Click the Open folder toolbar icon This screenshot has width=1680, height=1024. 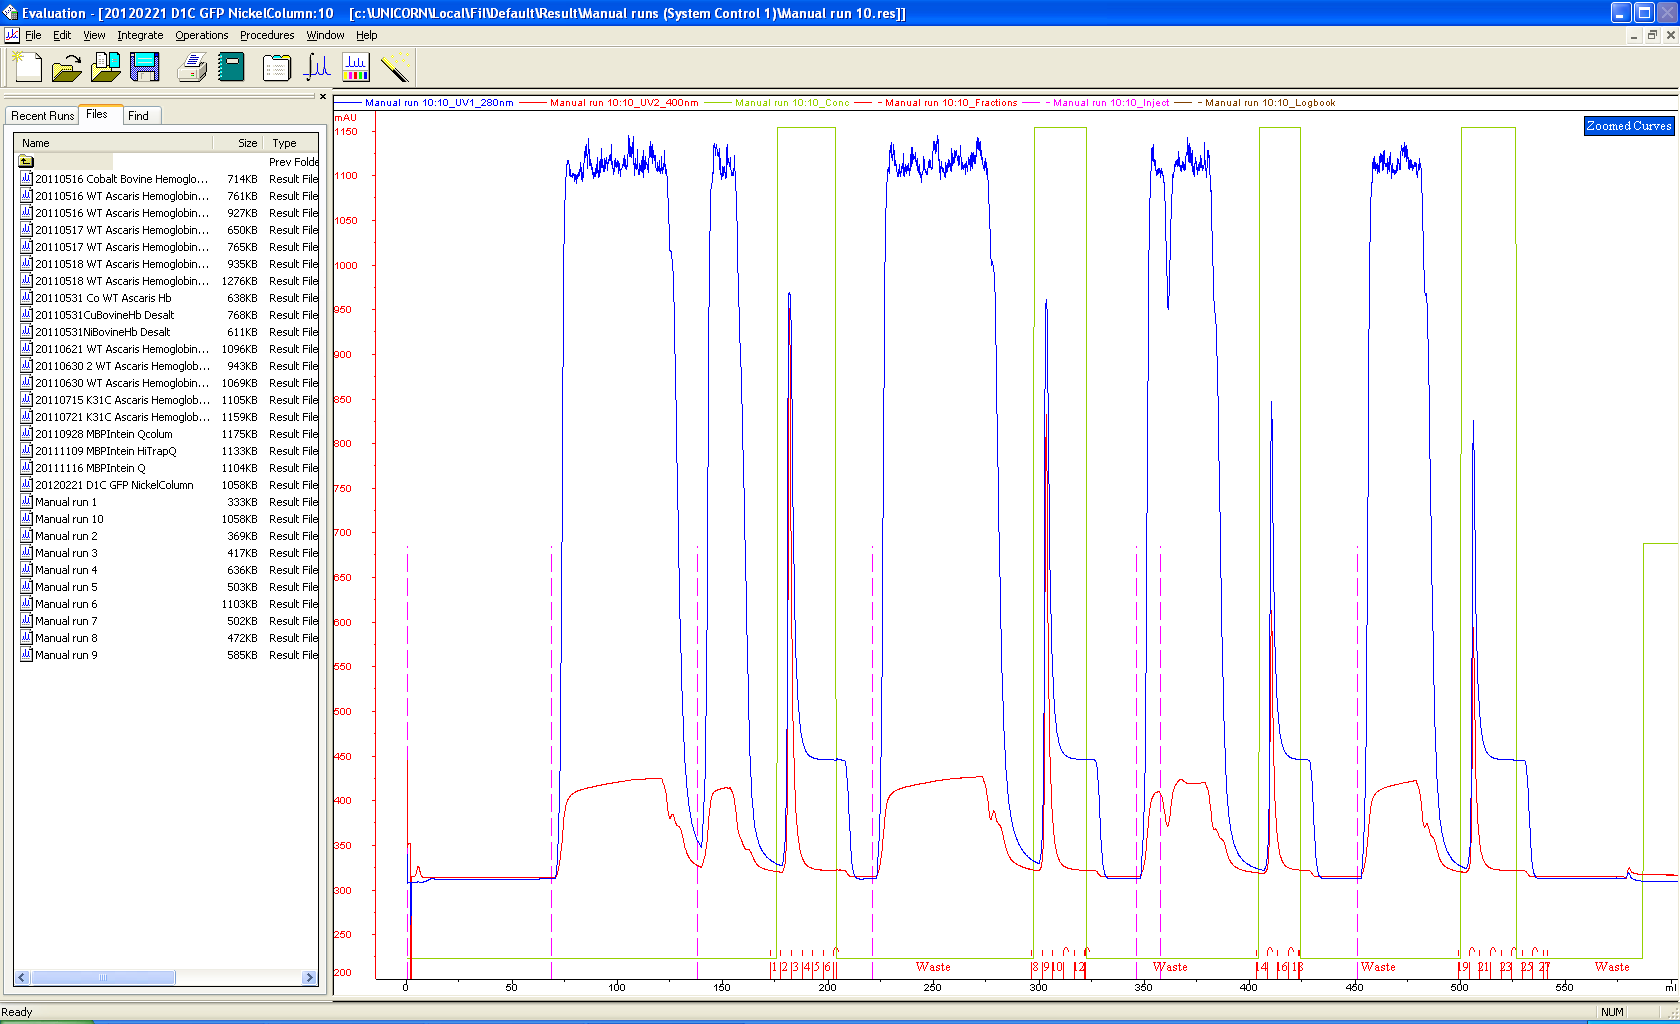click(66, 67)
